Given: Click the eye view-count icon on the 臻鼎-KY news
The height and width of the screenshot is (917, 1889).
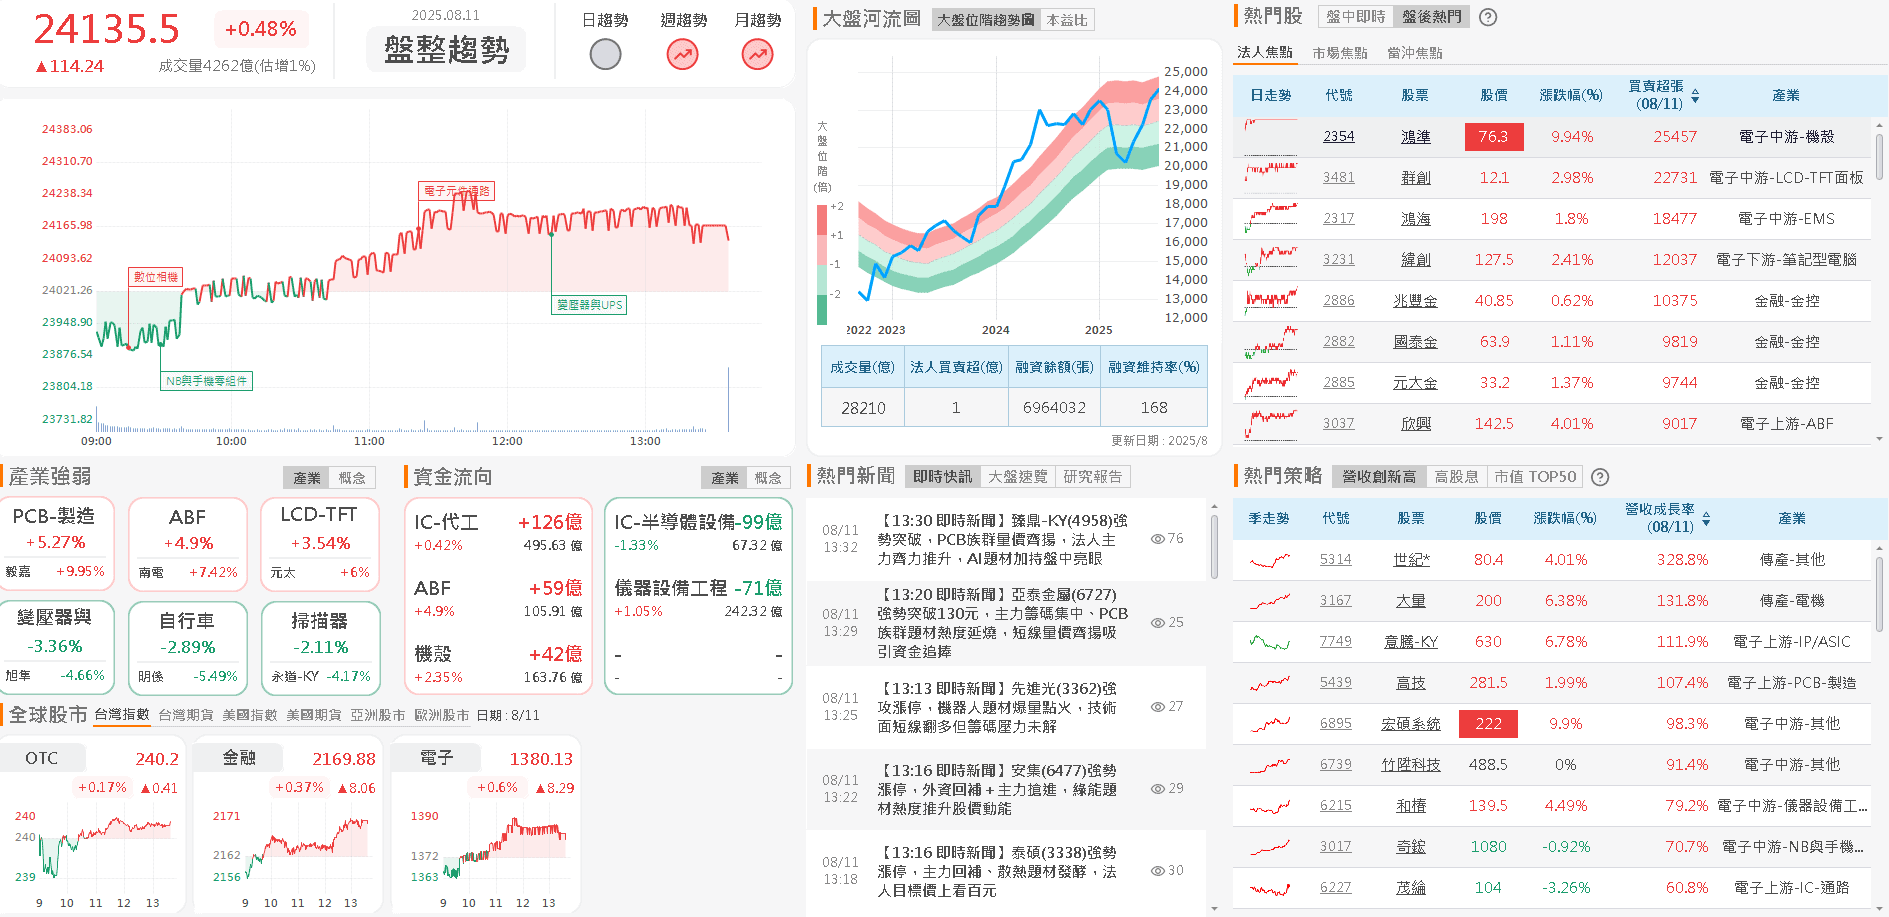Looking at the screenshot, I should 1157,539.
